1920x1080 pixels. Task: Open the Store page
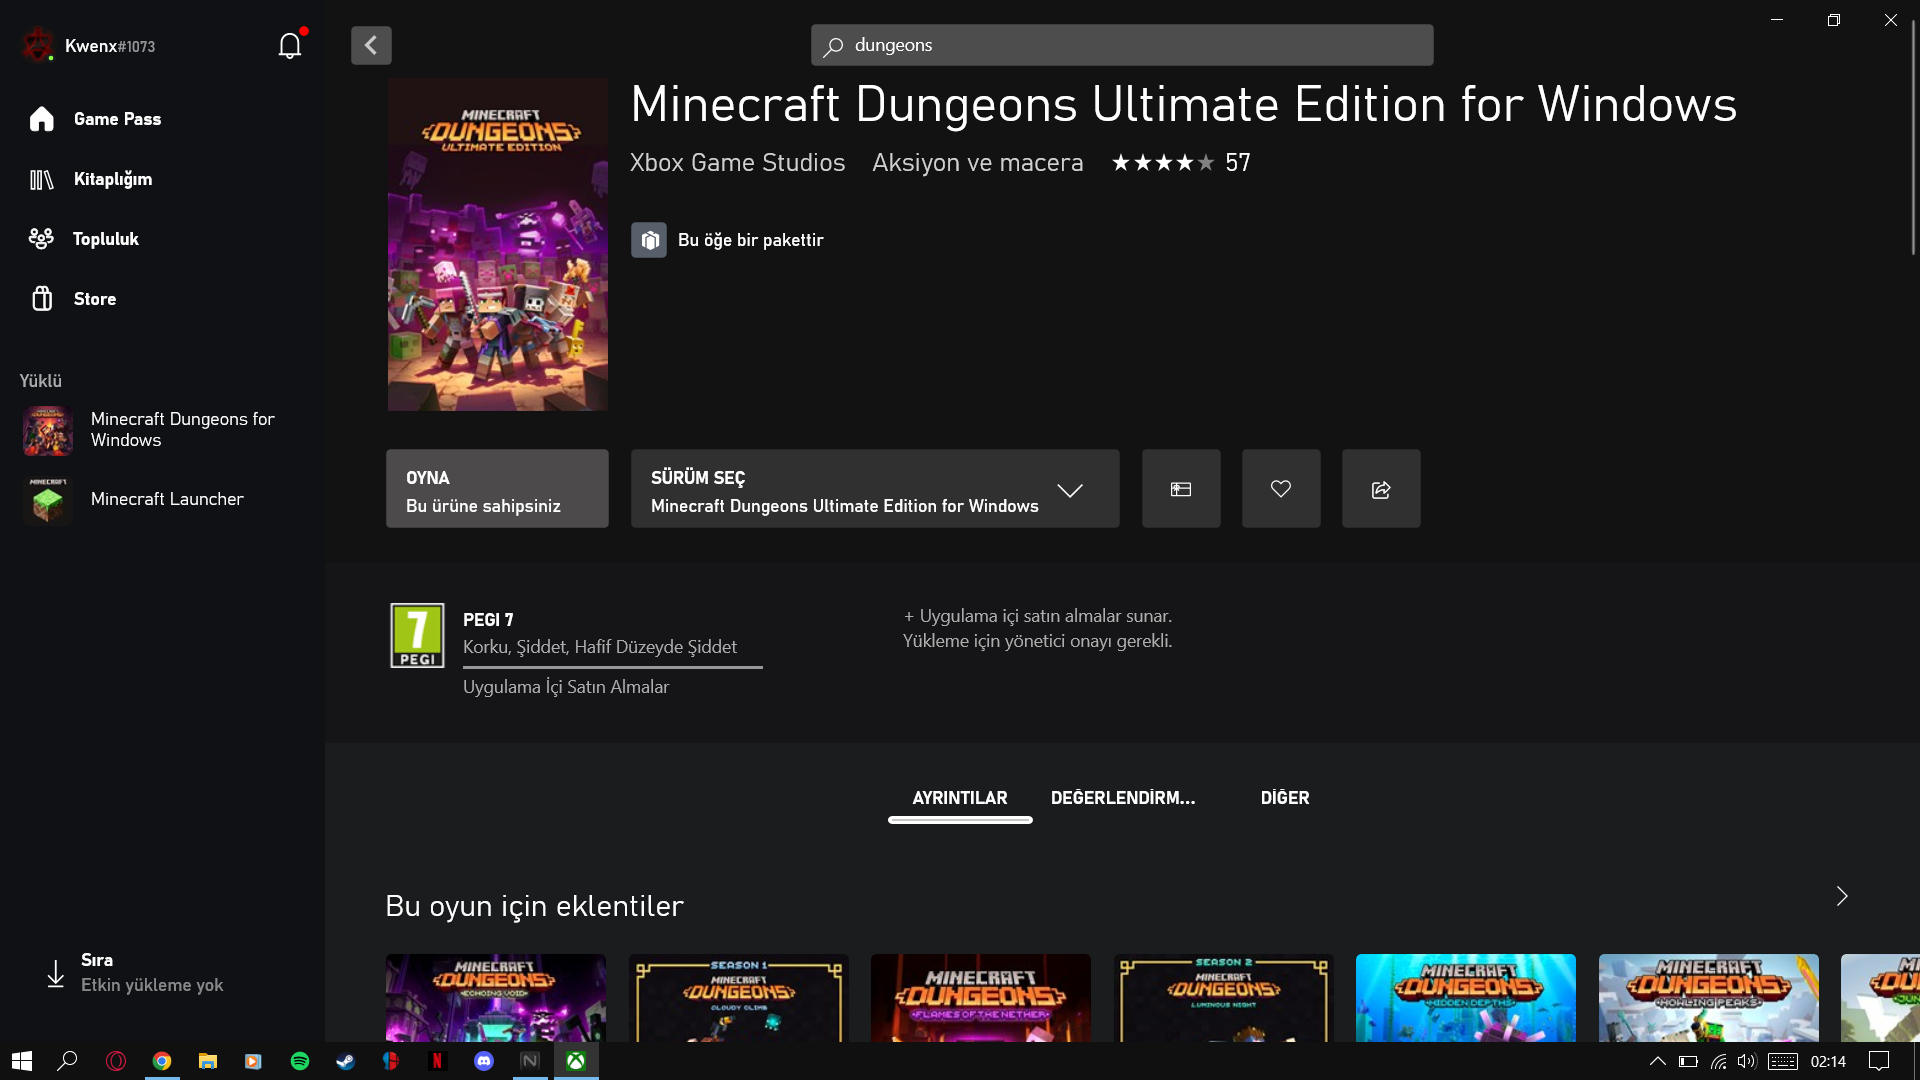pyautogui.click(x=94, y=299)
